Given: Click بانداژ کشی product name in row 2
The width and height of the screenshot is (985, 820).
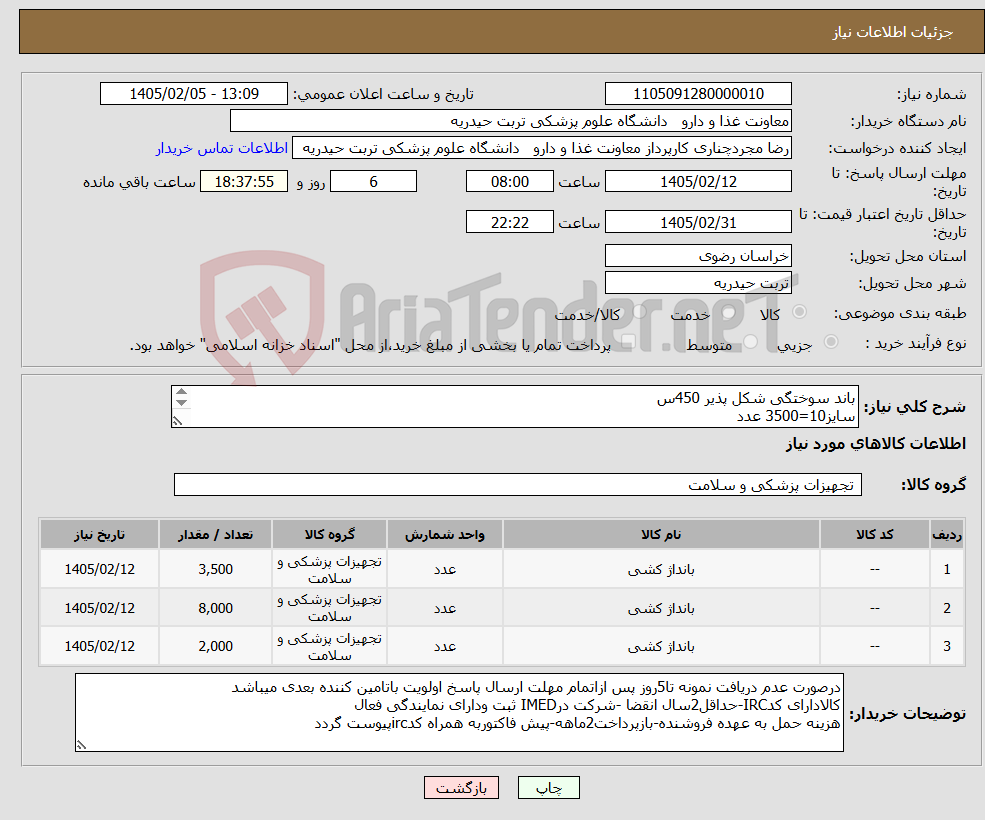Looking at the screenshot, I should 661,608.
